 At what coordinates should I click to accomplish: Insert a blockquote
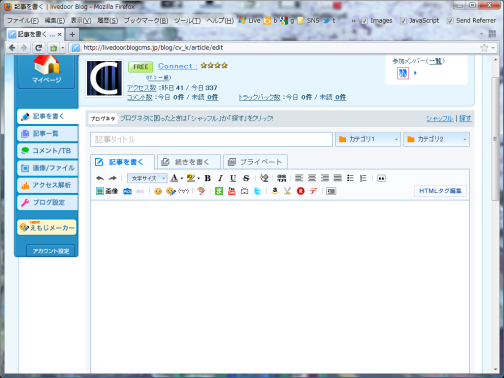coord(381,178)
